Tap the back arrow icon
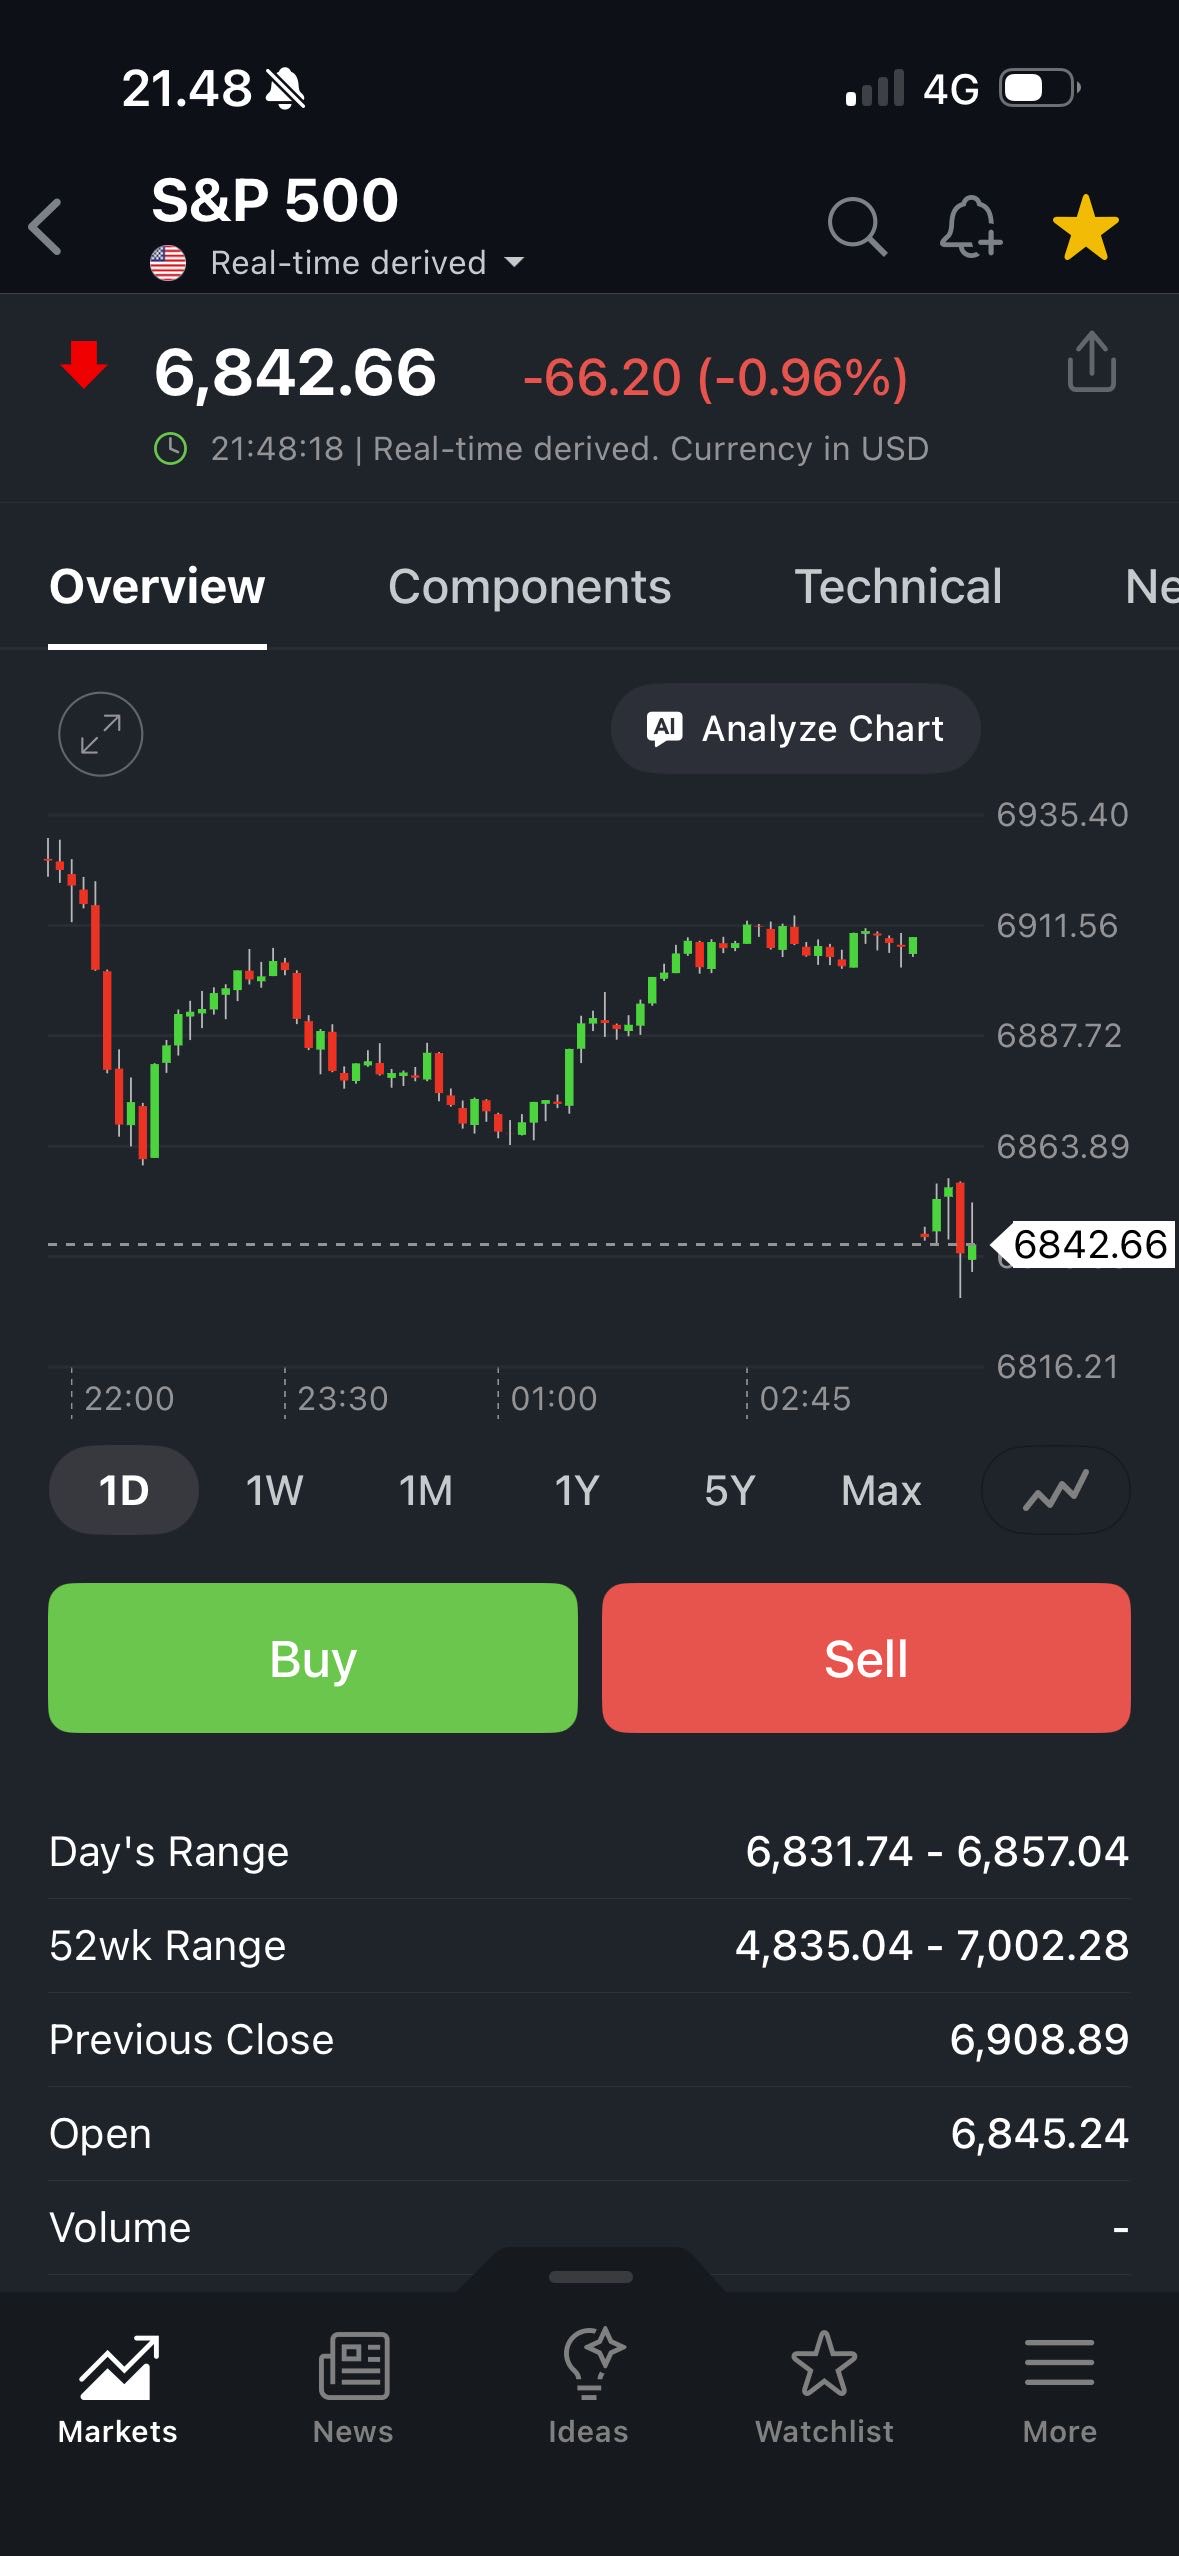This screenshot has height=2556, width=1179. tap(46, 227)
